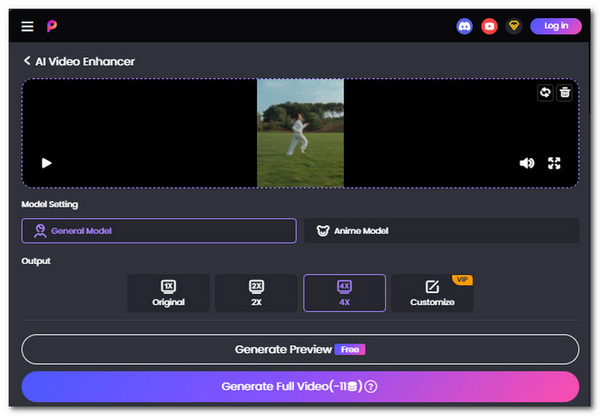This screenshot has height=416, width=600.
Task: Open the YouTube channel icon
Action: (490, 26)
